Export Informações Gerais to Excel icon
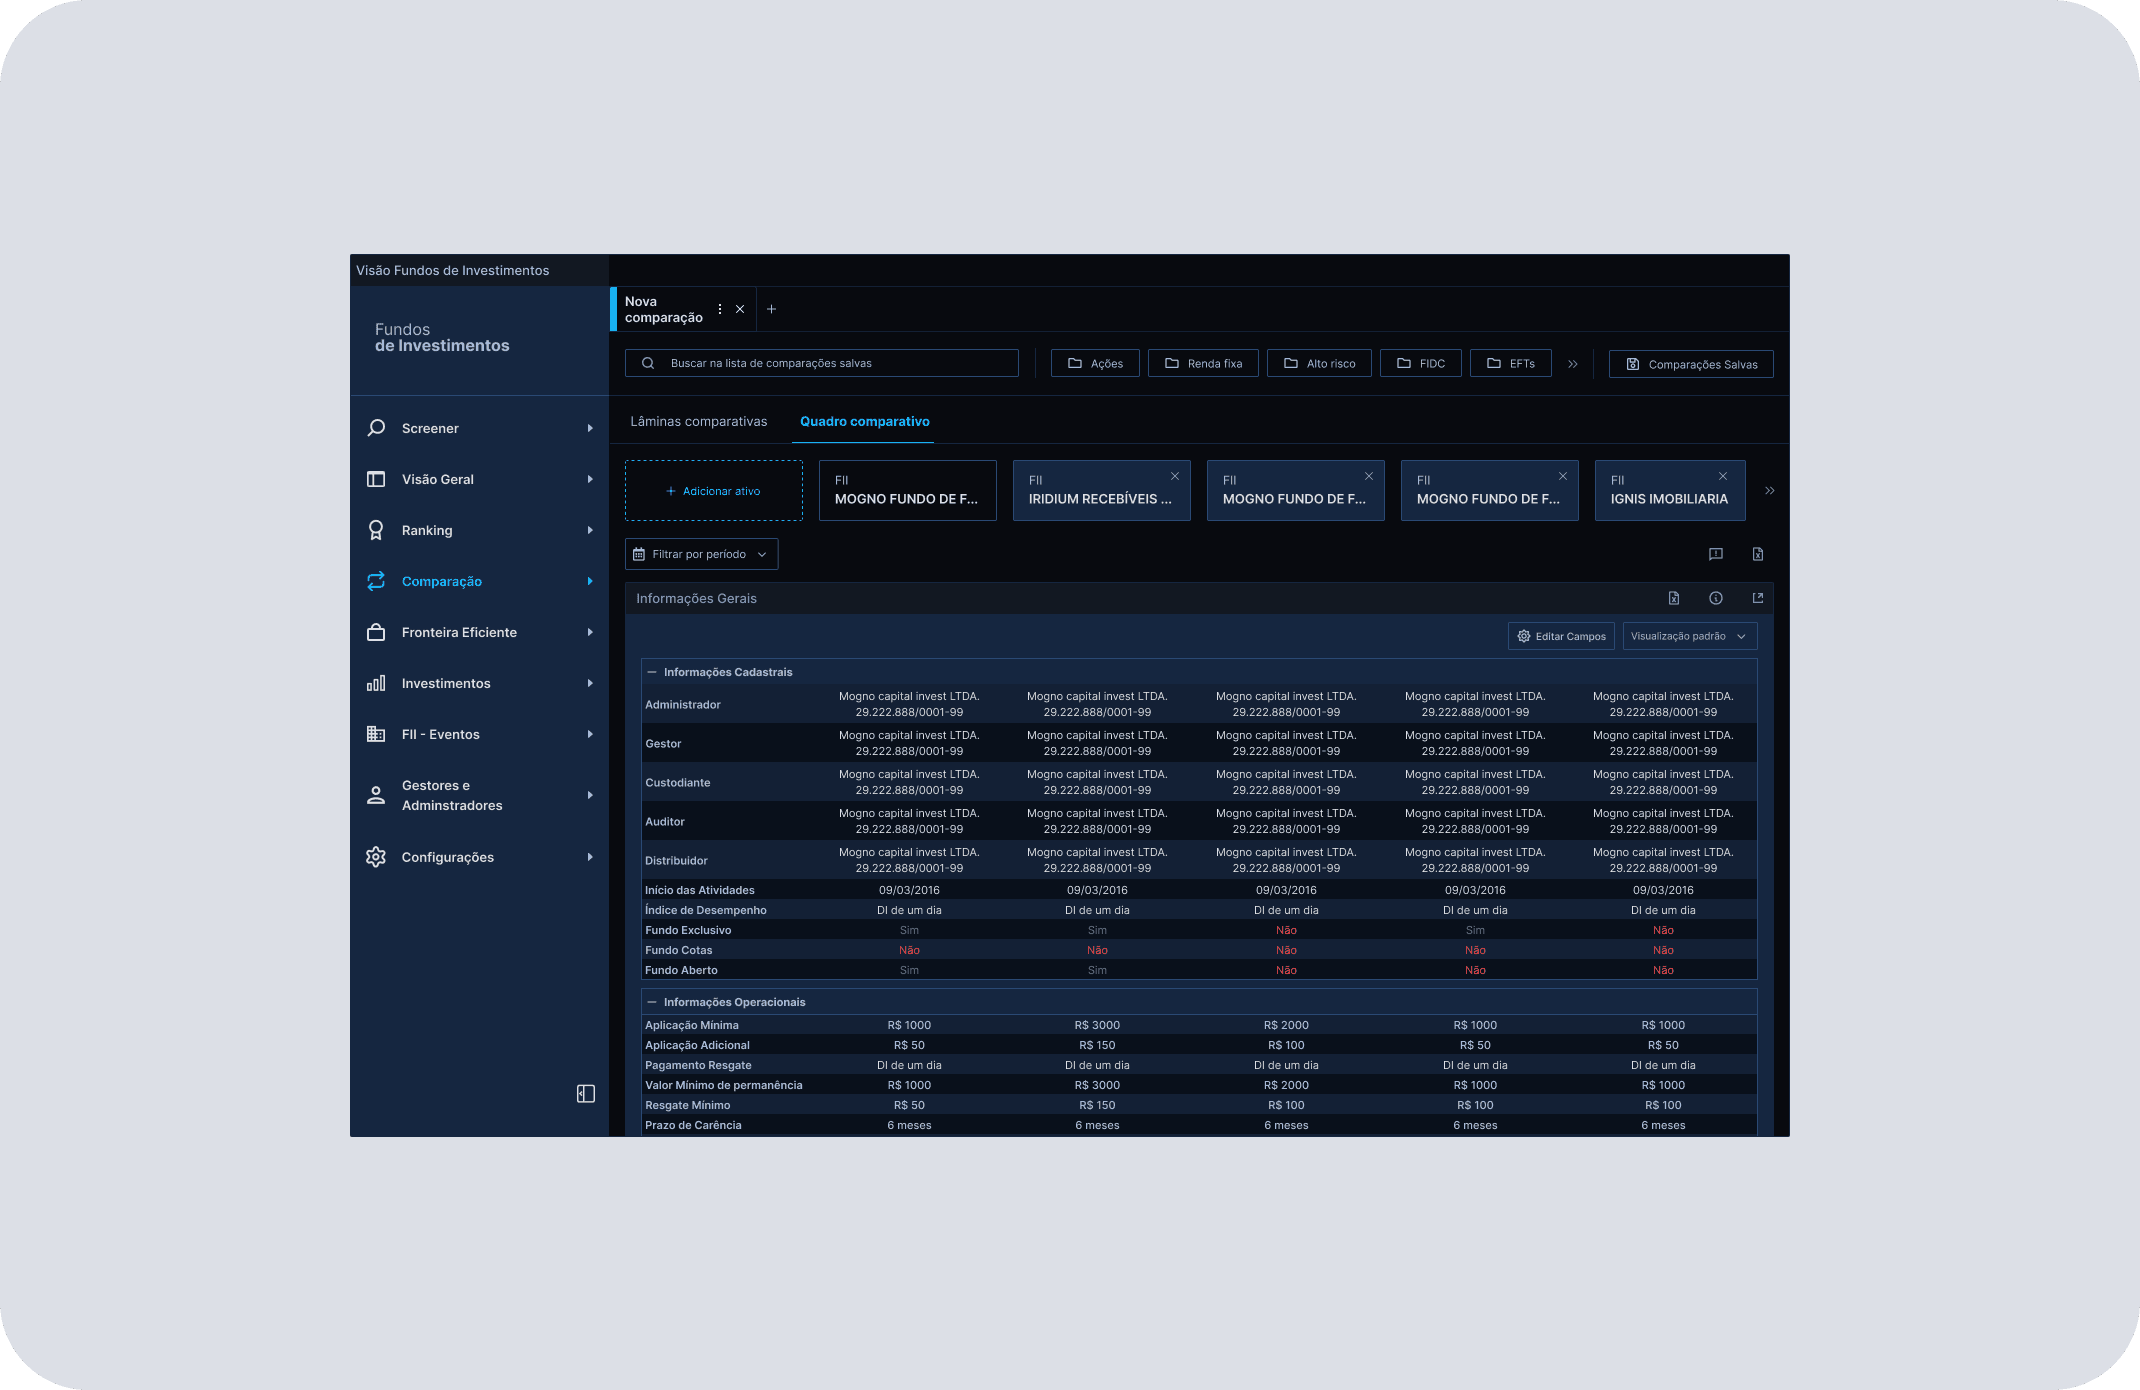This screenshot has width=2140, height=1390. click(1674, 598)
